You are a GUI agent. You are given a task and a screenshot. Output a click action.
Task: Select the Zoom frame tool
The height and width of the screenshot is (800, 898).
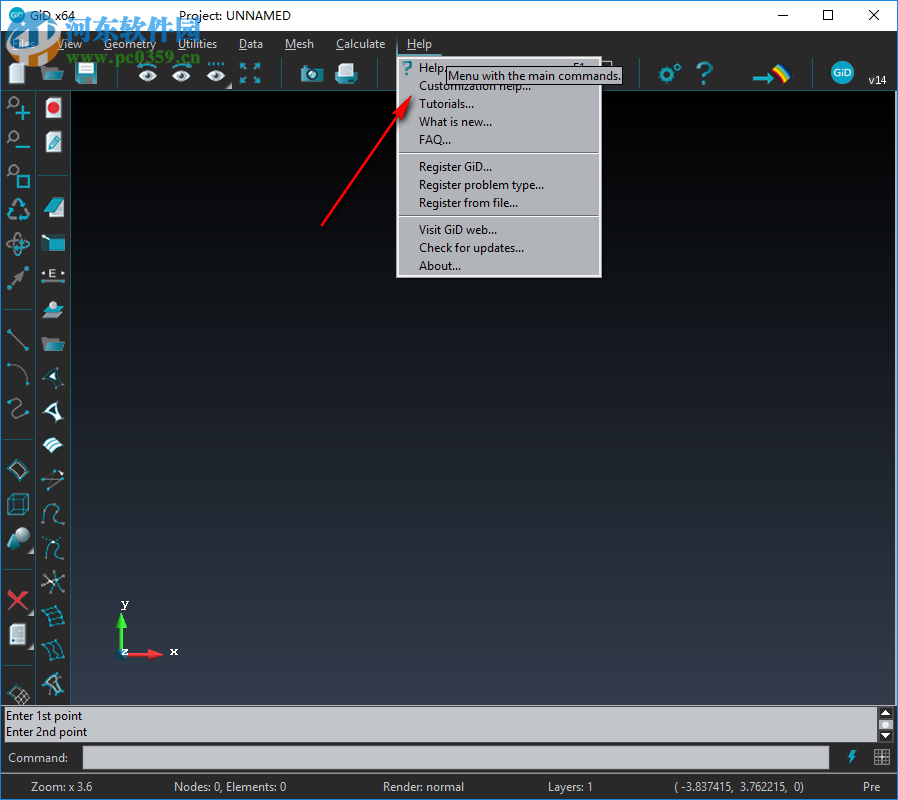[x=18, y=176]
